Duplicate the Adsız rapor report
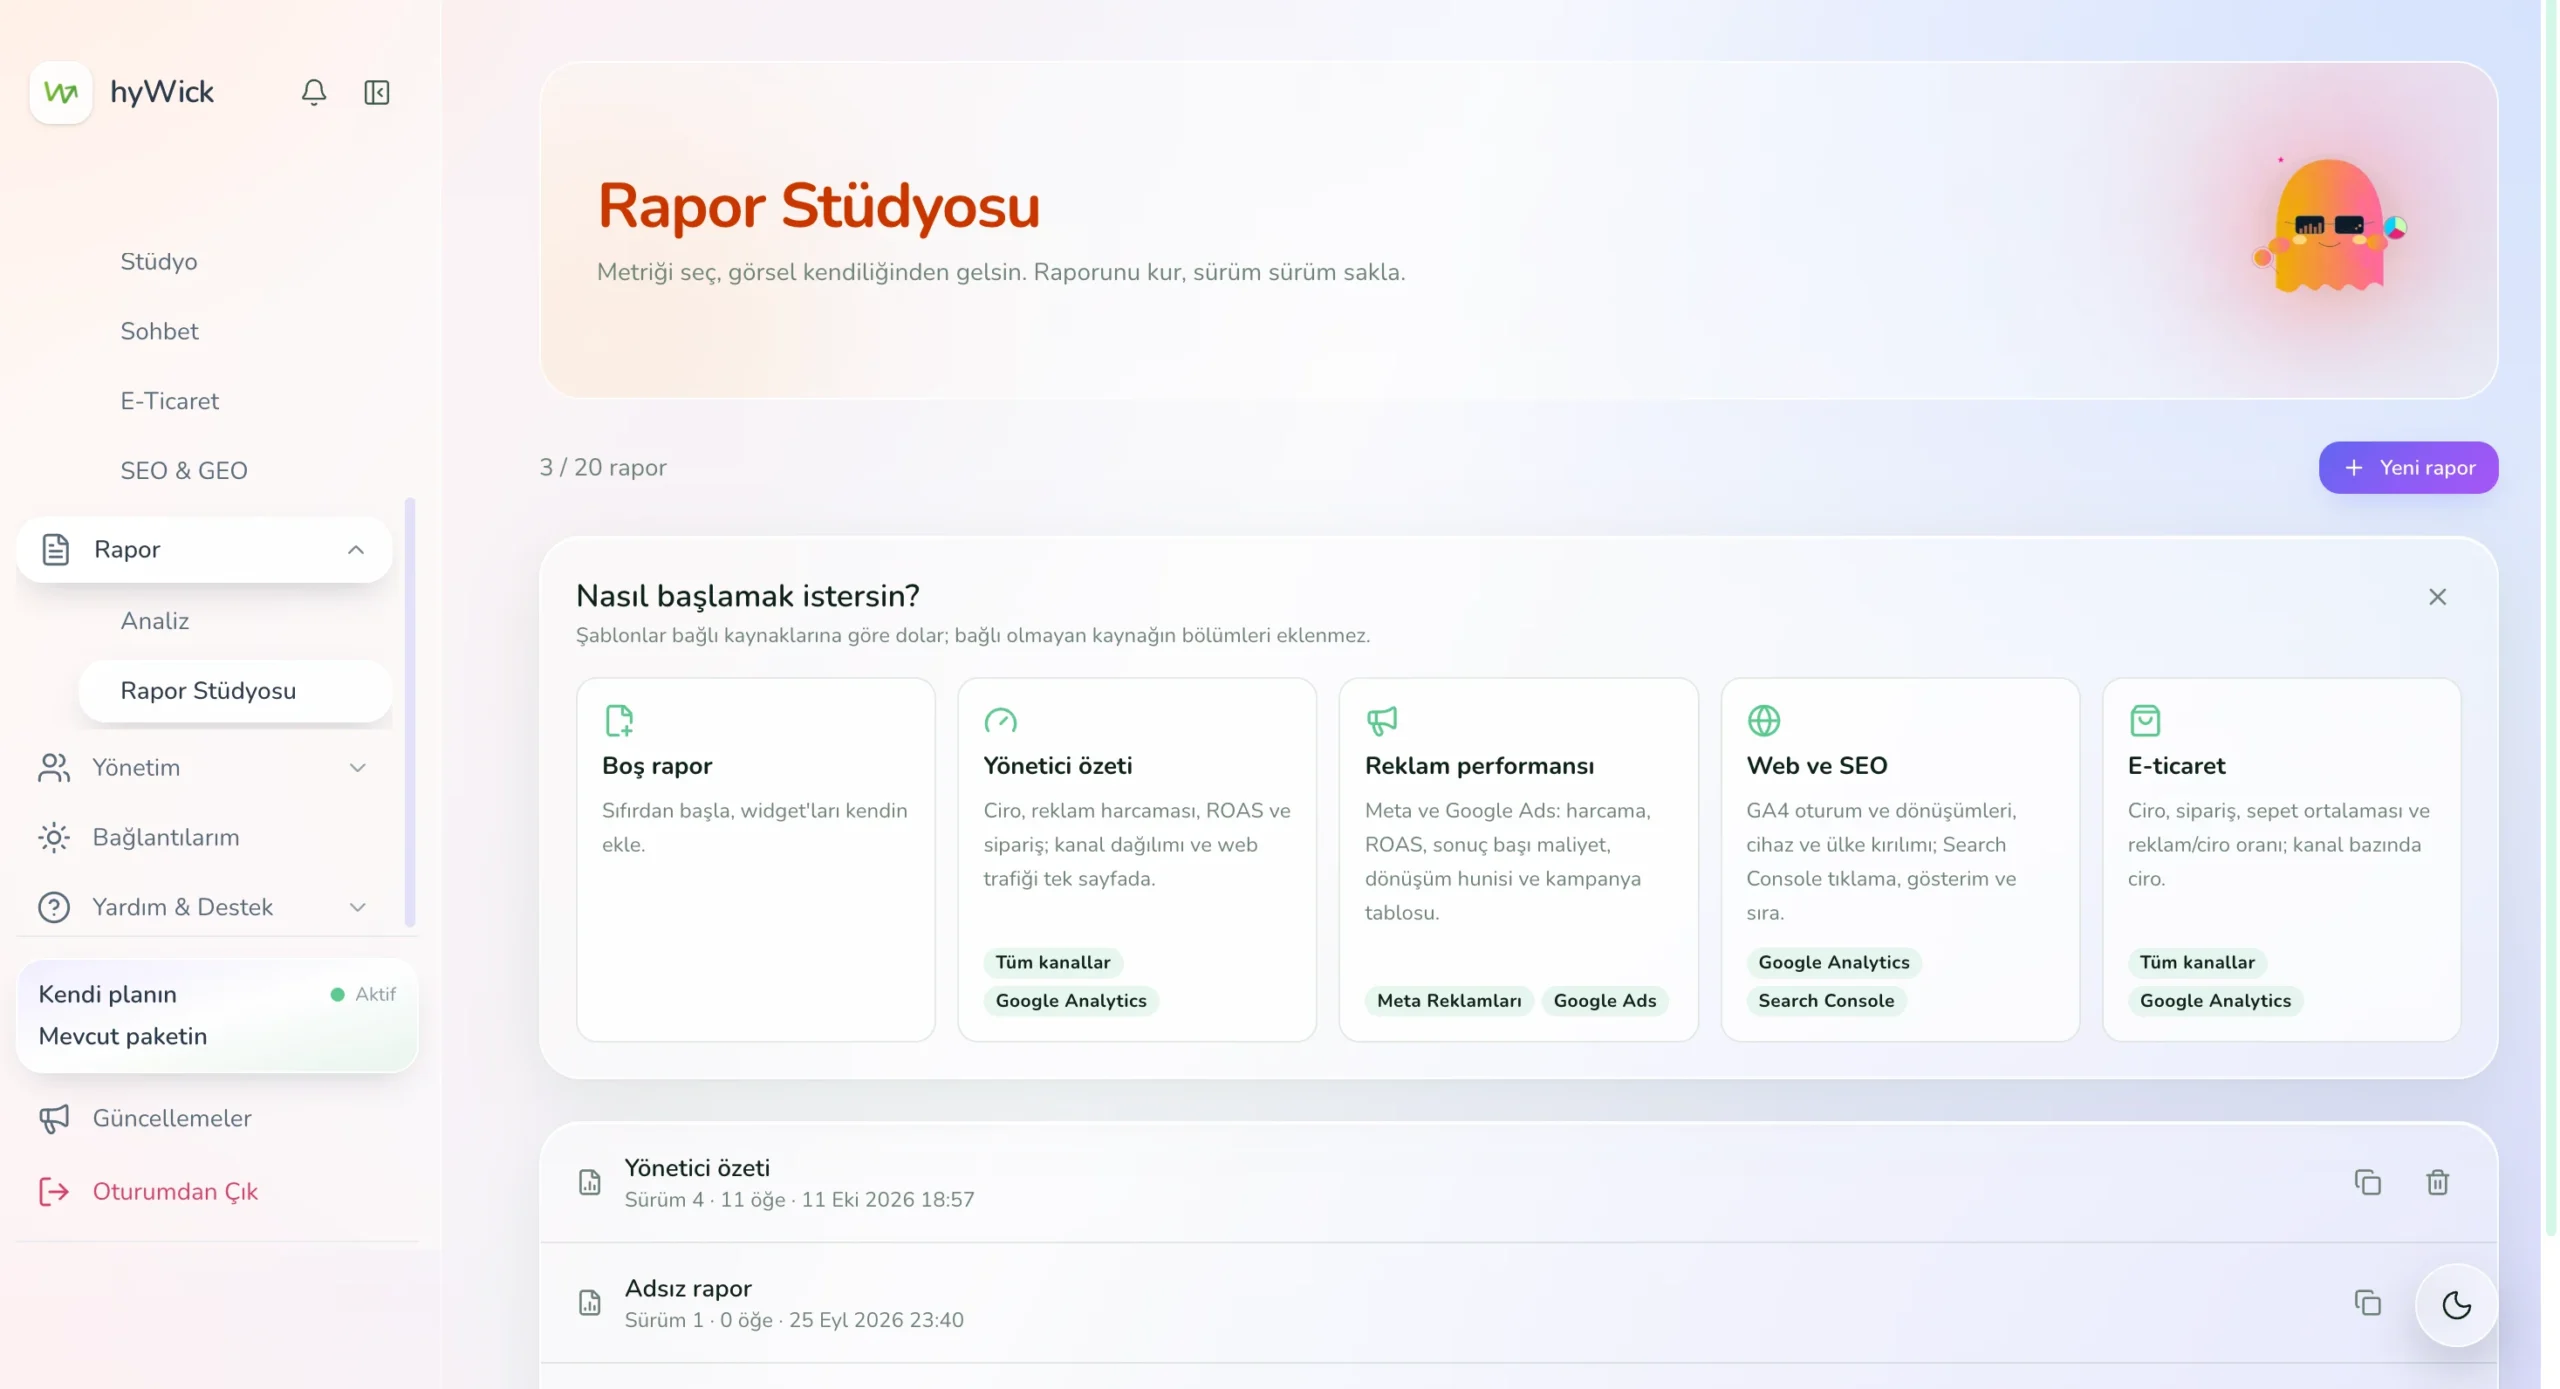Viewport: 2560px width, 1389px height. click(x=2367, y=1302)
